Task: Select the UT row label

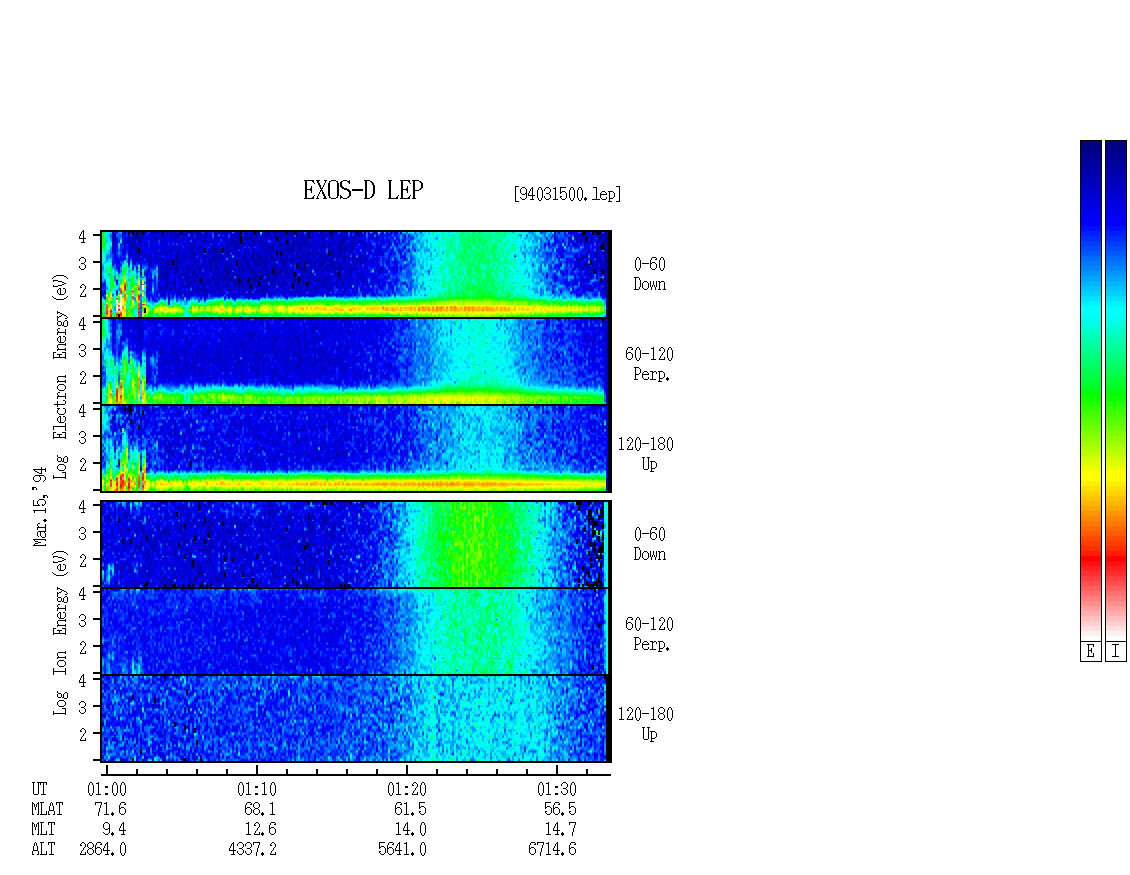Action: point(39,789)
